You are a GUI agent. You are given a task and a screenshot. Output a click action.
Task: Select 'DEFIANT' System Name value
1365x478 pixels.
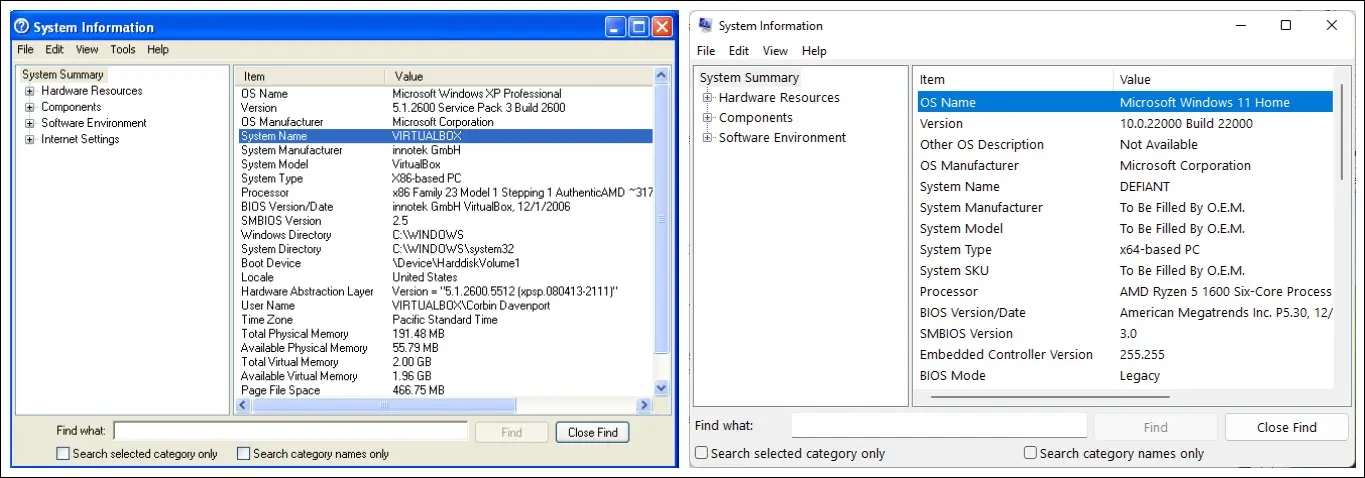click(x=1145, y=186)
